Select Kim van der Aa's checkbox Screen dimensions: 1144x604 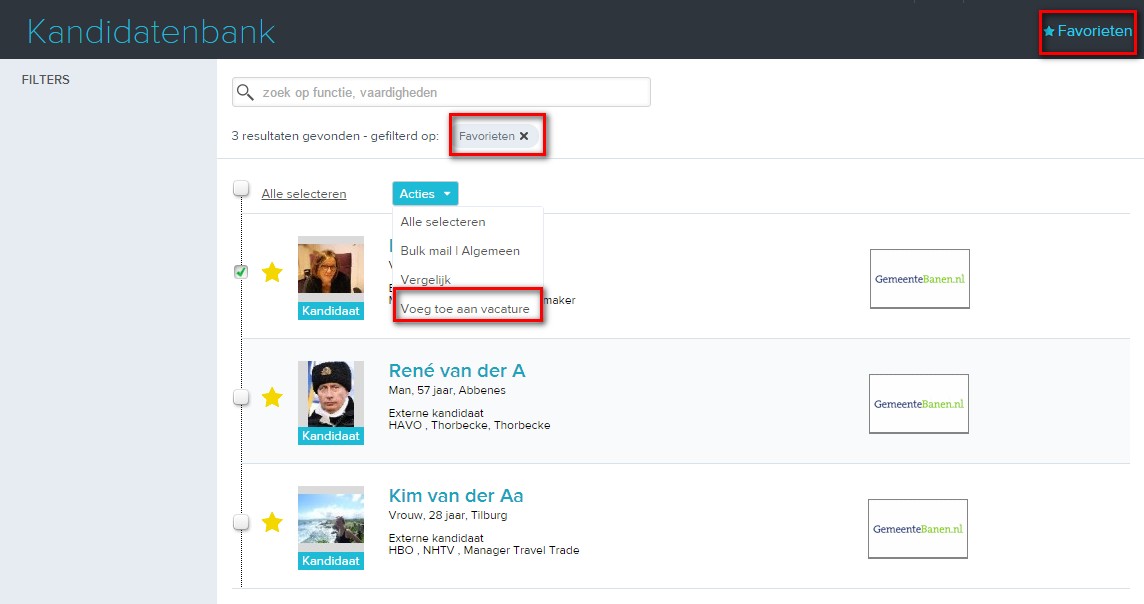[241, 522]
